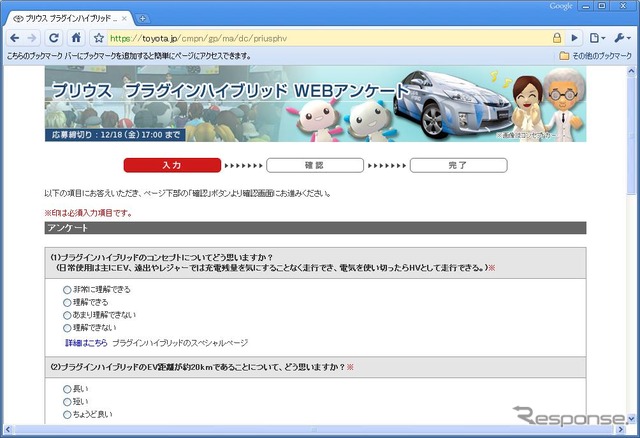640x438 pixels.
Task: Click vertical scrollbar up arrow
Action: (631, 71)
